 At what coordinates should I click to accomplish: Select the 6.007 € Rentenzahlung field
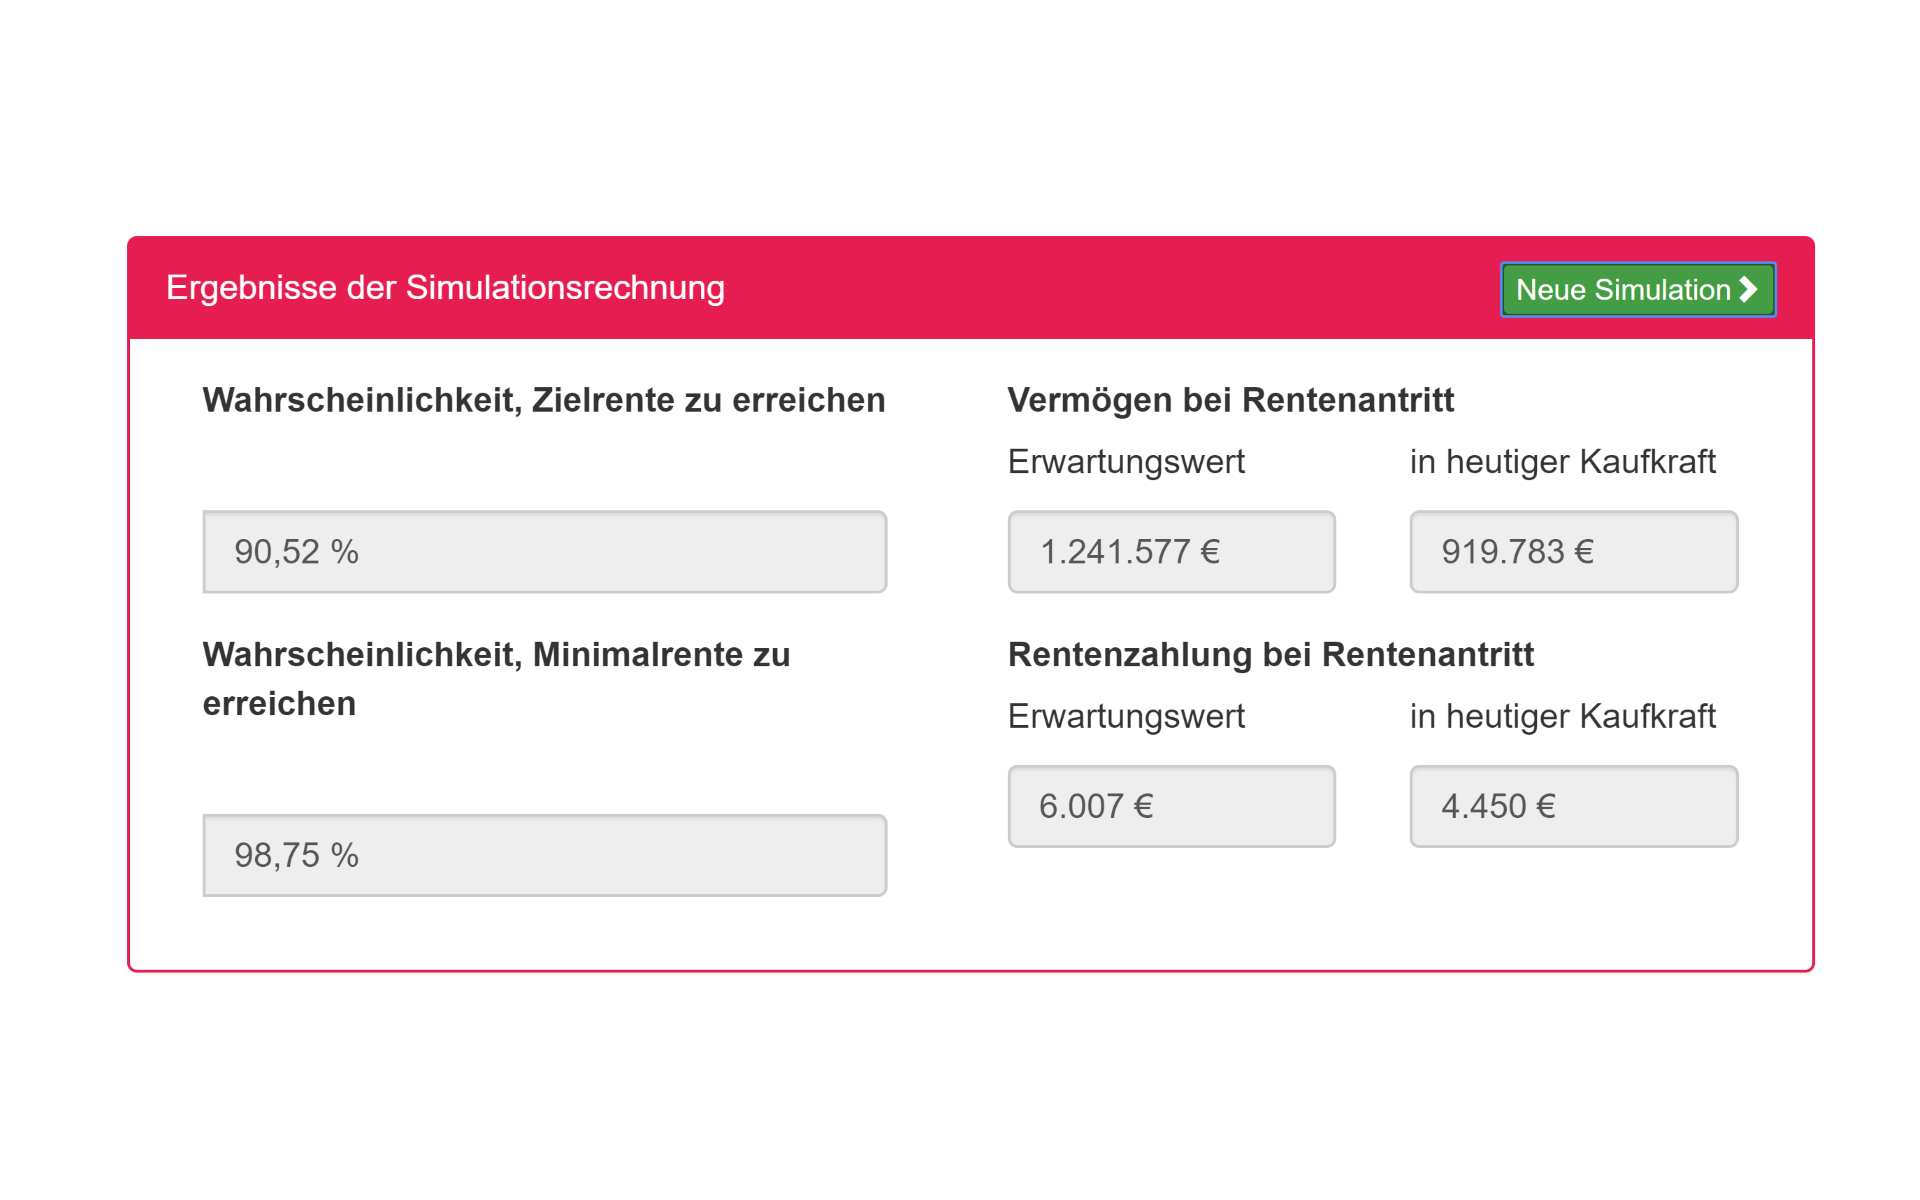[x=1171, y=806]
